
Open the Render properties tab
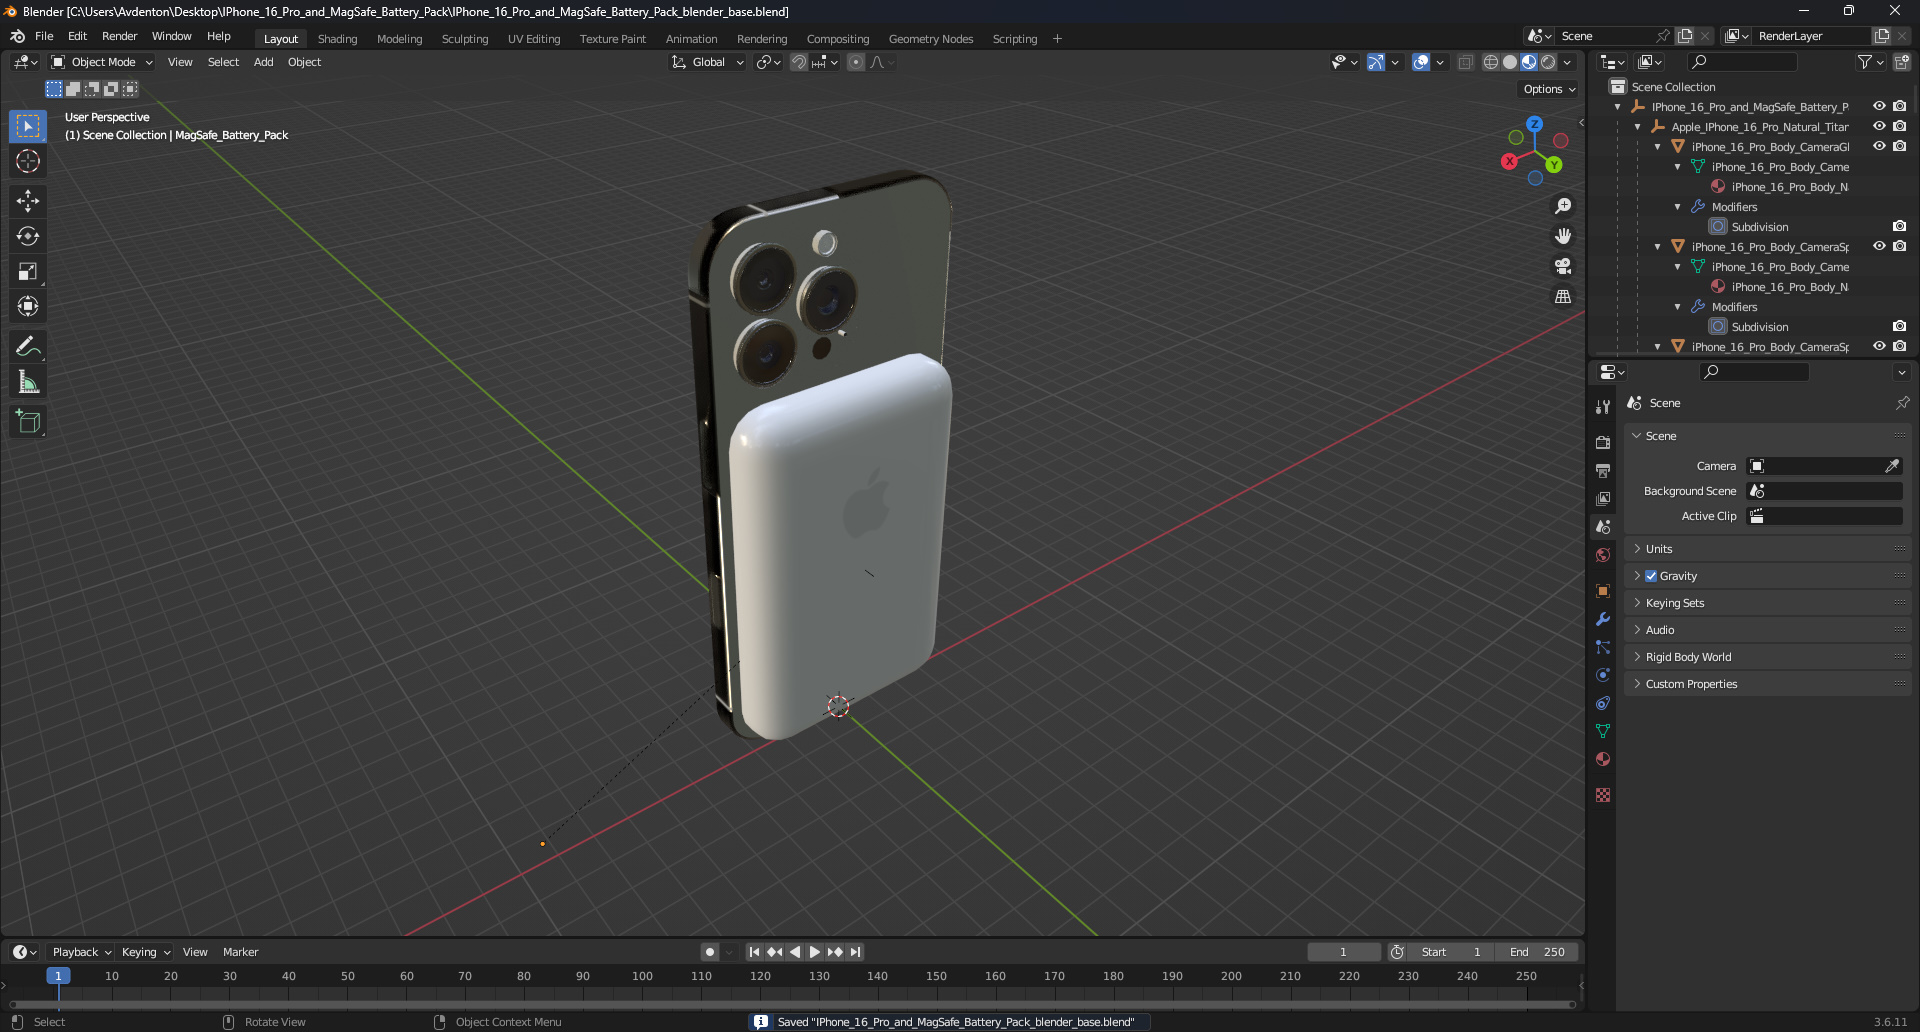[x=1603, y=442]
